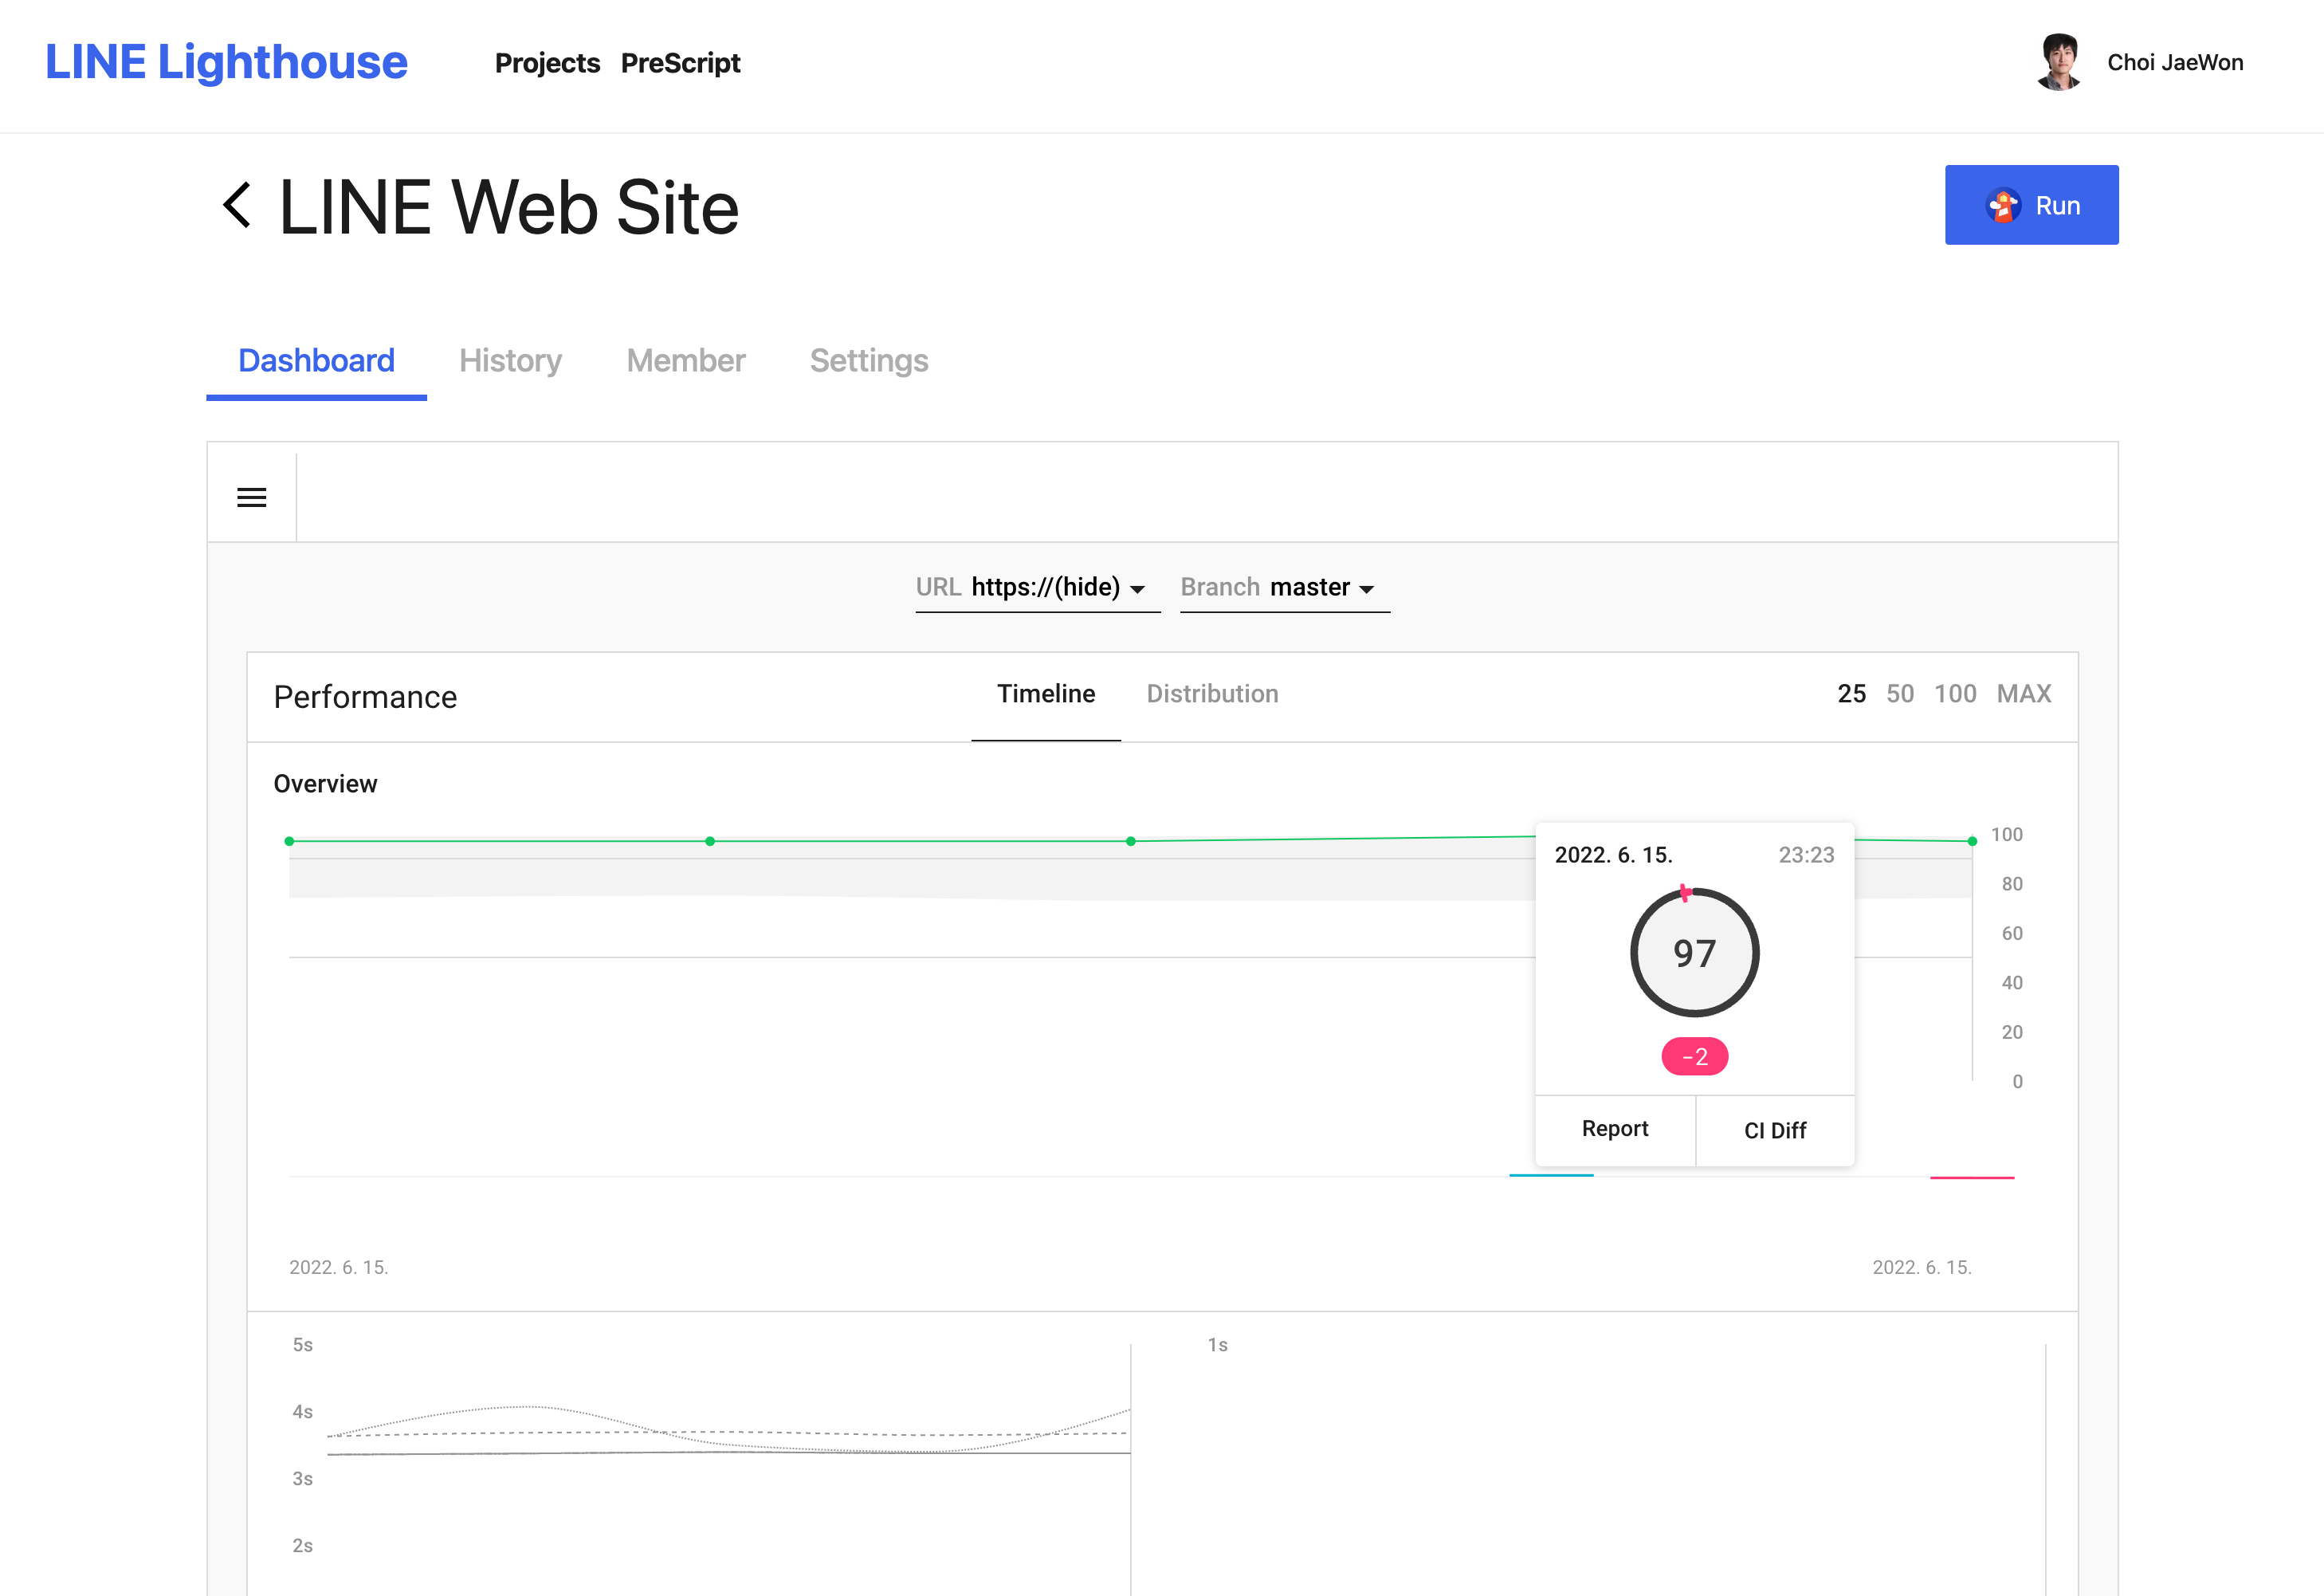Select the Dashboard tab
This screenshot has height=1596, width=2324.
tap(316, 361)
